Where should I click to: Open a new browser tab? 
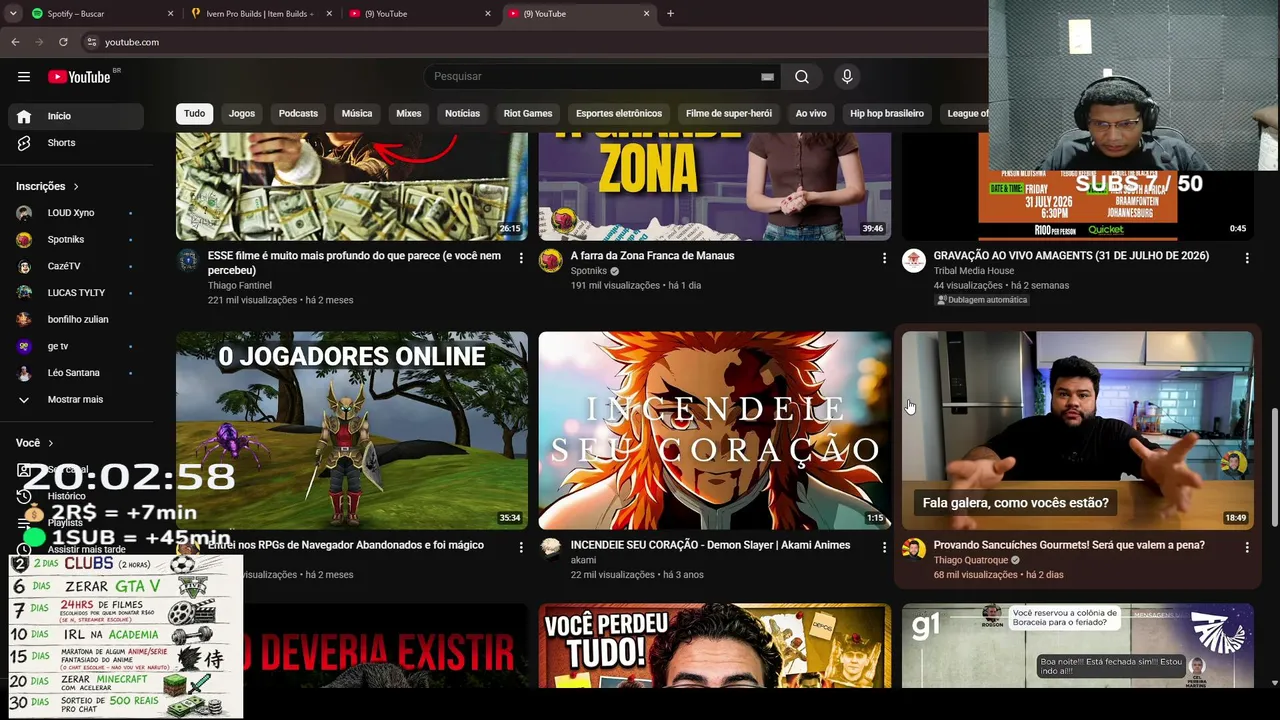pyautogui.click(x=670, y=14)
